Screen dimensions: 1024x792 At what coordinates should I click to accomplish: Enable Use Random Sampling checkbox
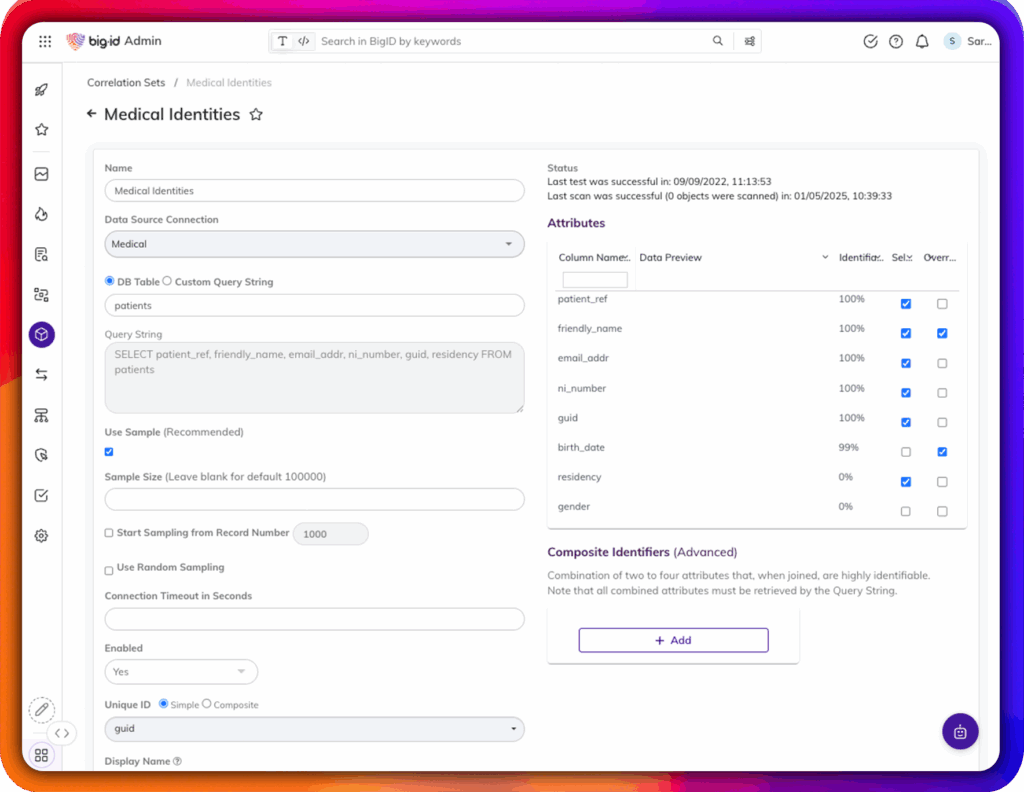pyautogui.click(x=109, y=570)
